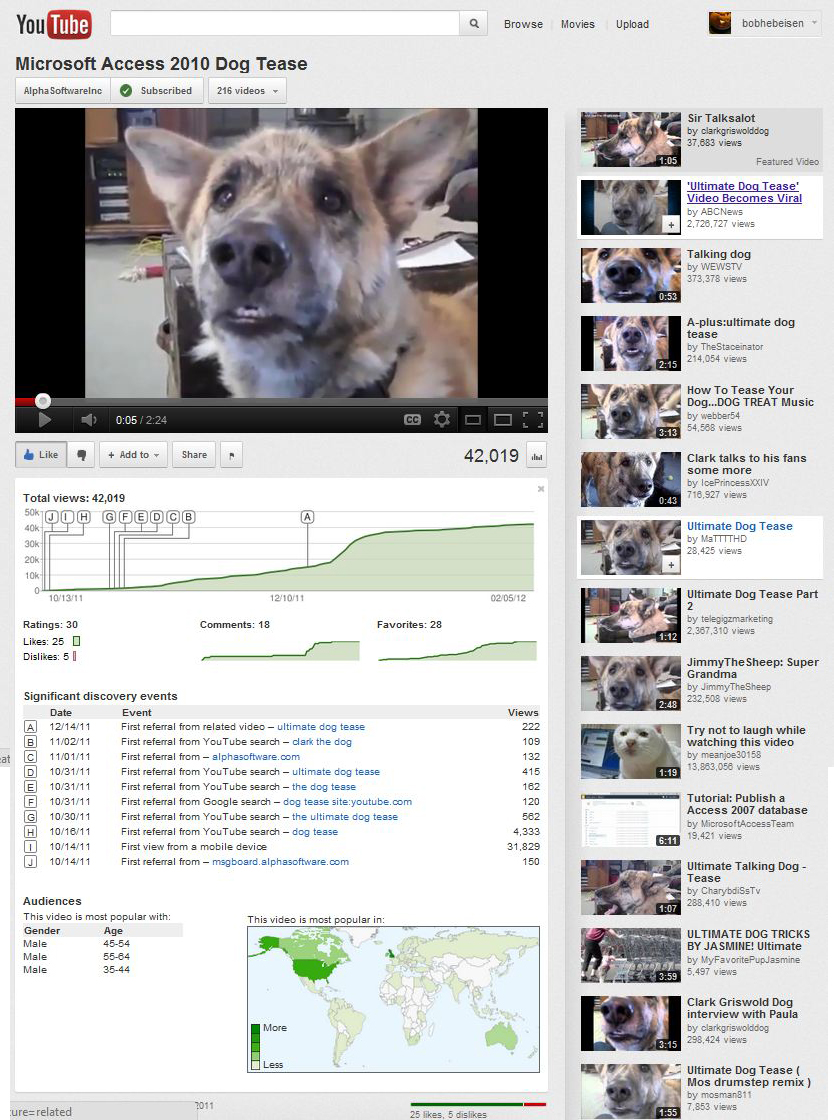Play the video

click(44, 420)
